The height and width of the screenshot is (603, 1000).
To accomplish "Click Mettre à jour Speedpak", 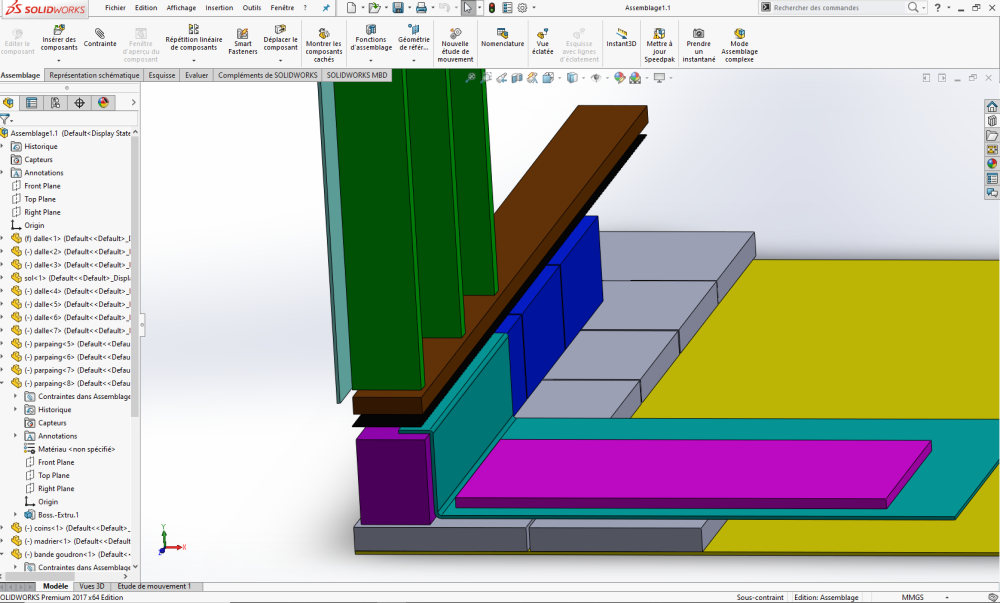I will click(659, 45).
